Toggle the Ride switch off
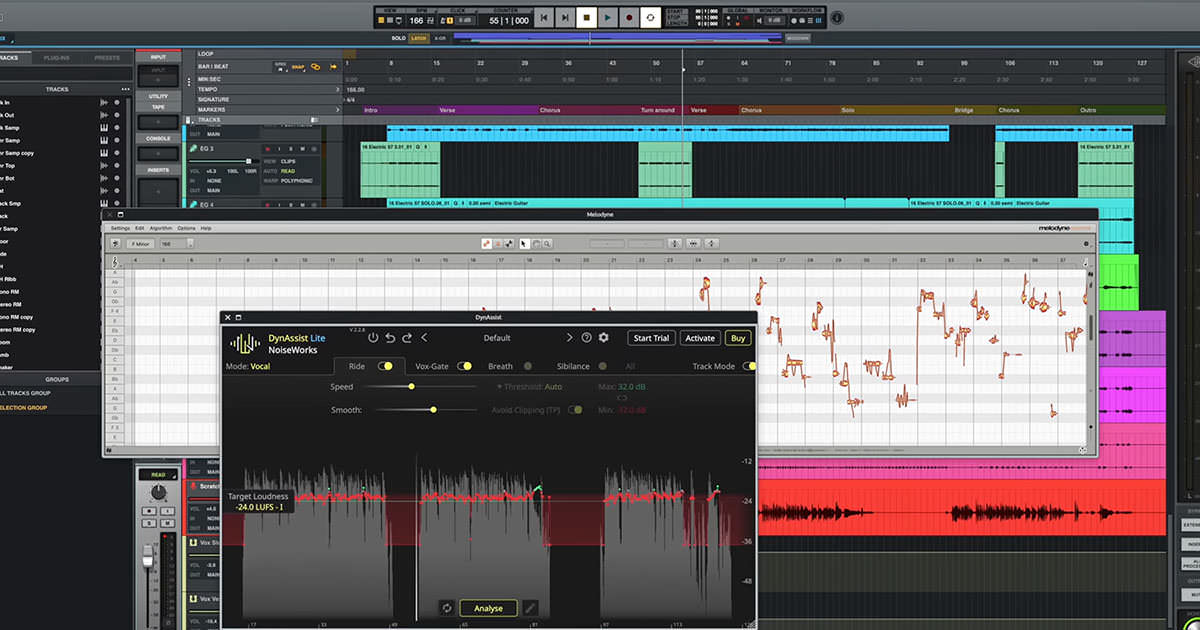 pyautogui.click(x=385, y=366)
